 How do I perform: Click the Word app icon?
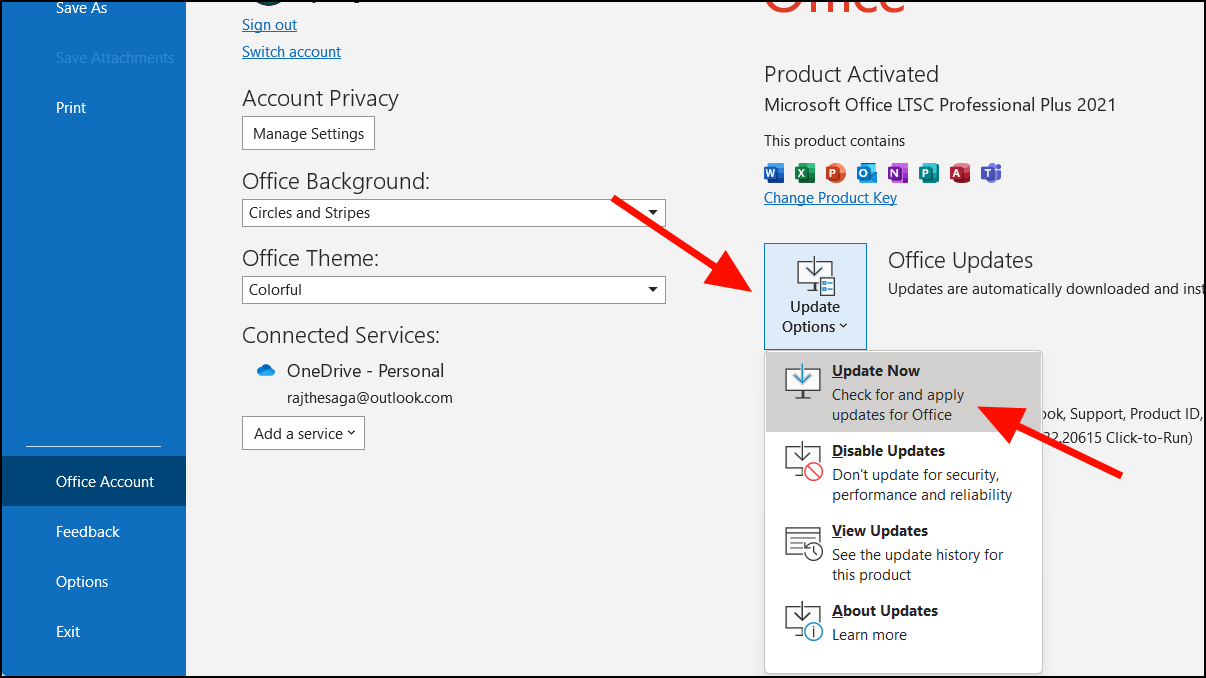[774, 173]
